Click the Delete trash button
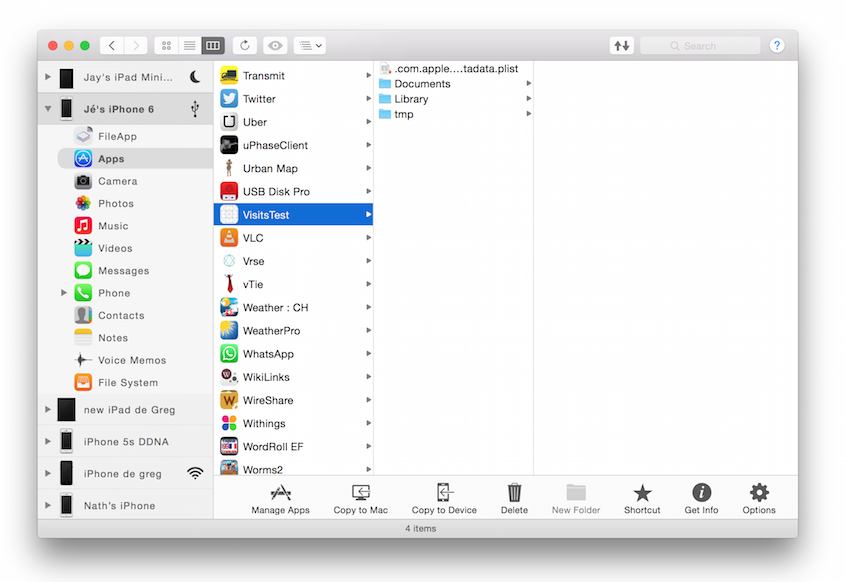Image resolution: width=846 pixels, height=582 pixels. [x=514, y=499]
